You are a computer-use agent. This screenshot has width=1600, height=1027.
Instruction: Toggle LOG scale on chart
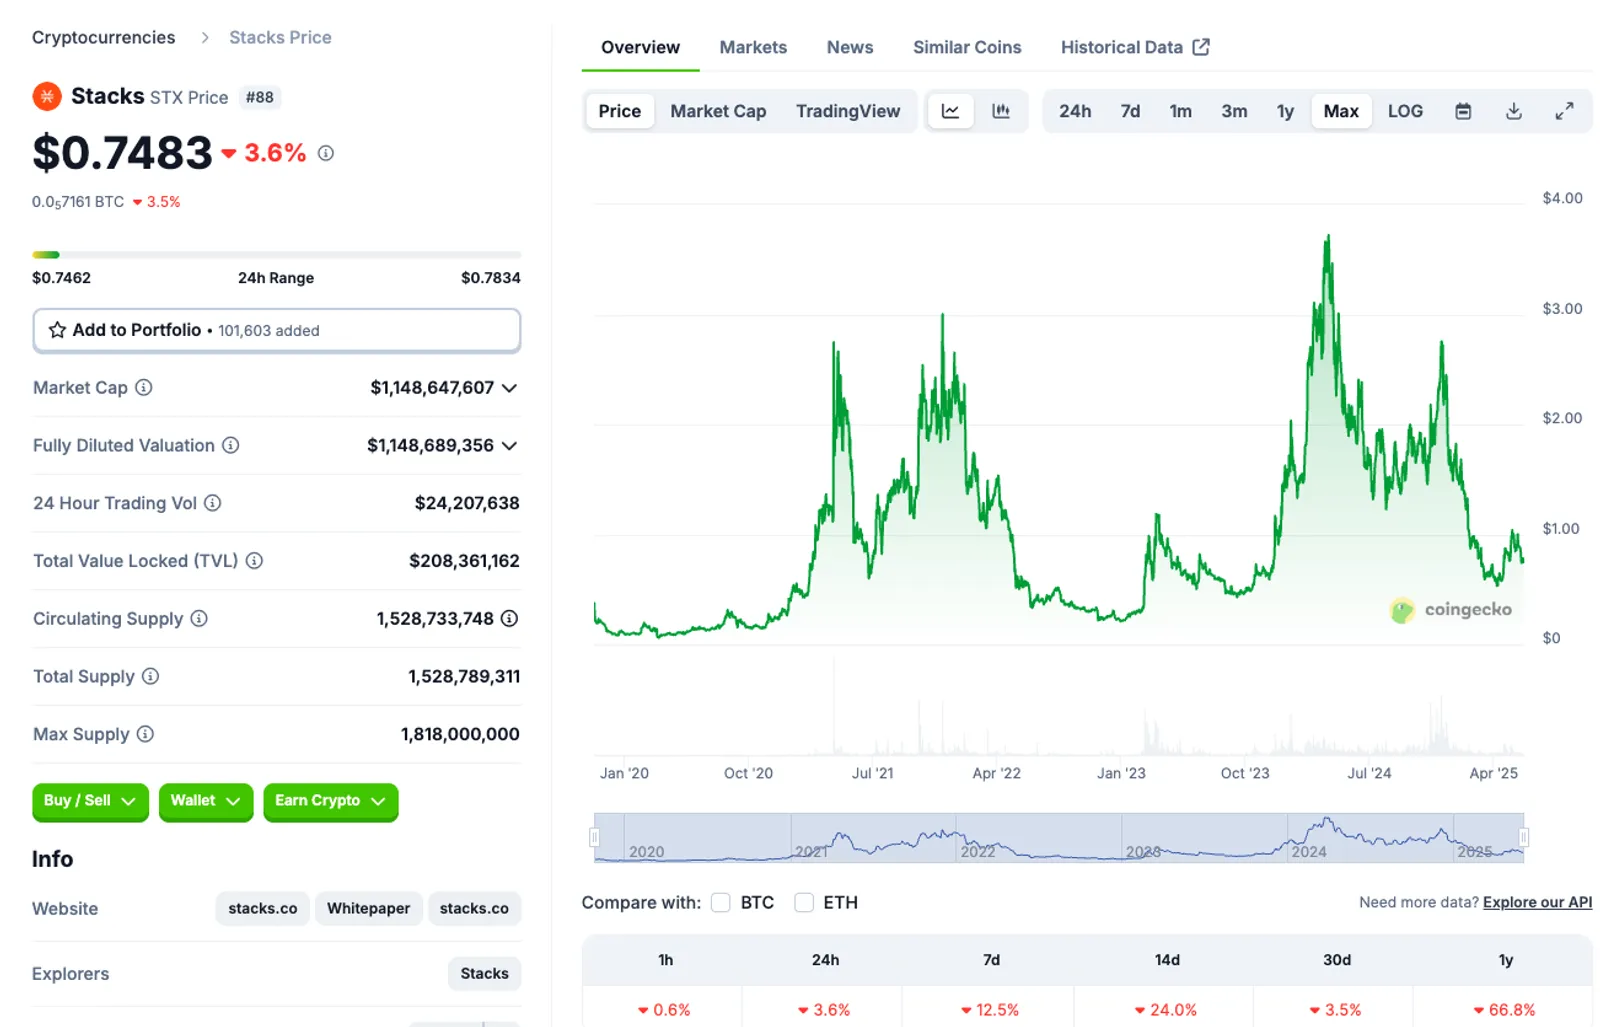pos(1405,111)
